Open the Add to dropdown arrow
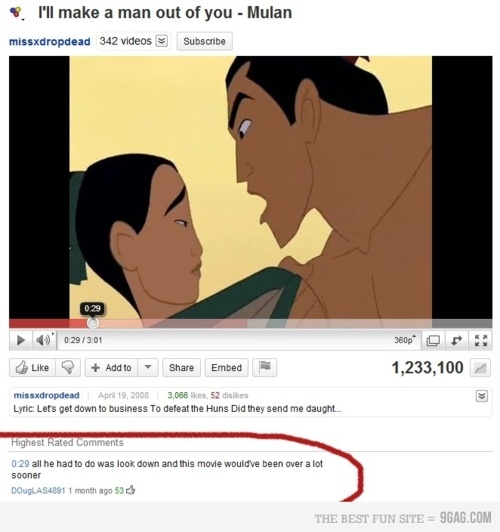The height and width of the screenshot is (532, 500). tap(148, 367)
